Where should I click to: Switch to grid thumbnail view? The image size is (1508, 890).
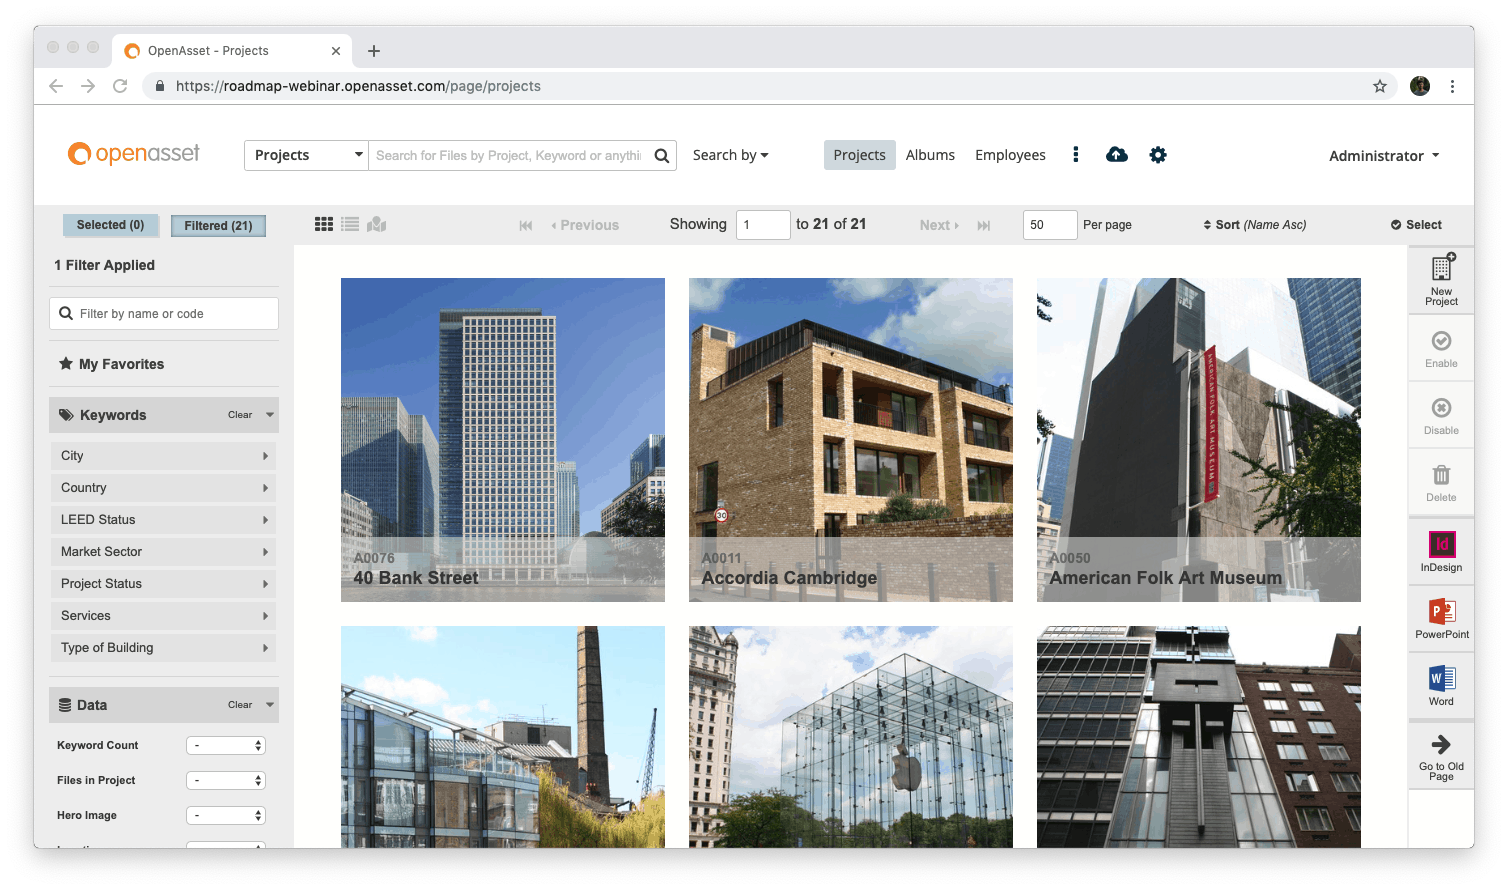[x=324, y=225]
